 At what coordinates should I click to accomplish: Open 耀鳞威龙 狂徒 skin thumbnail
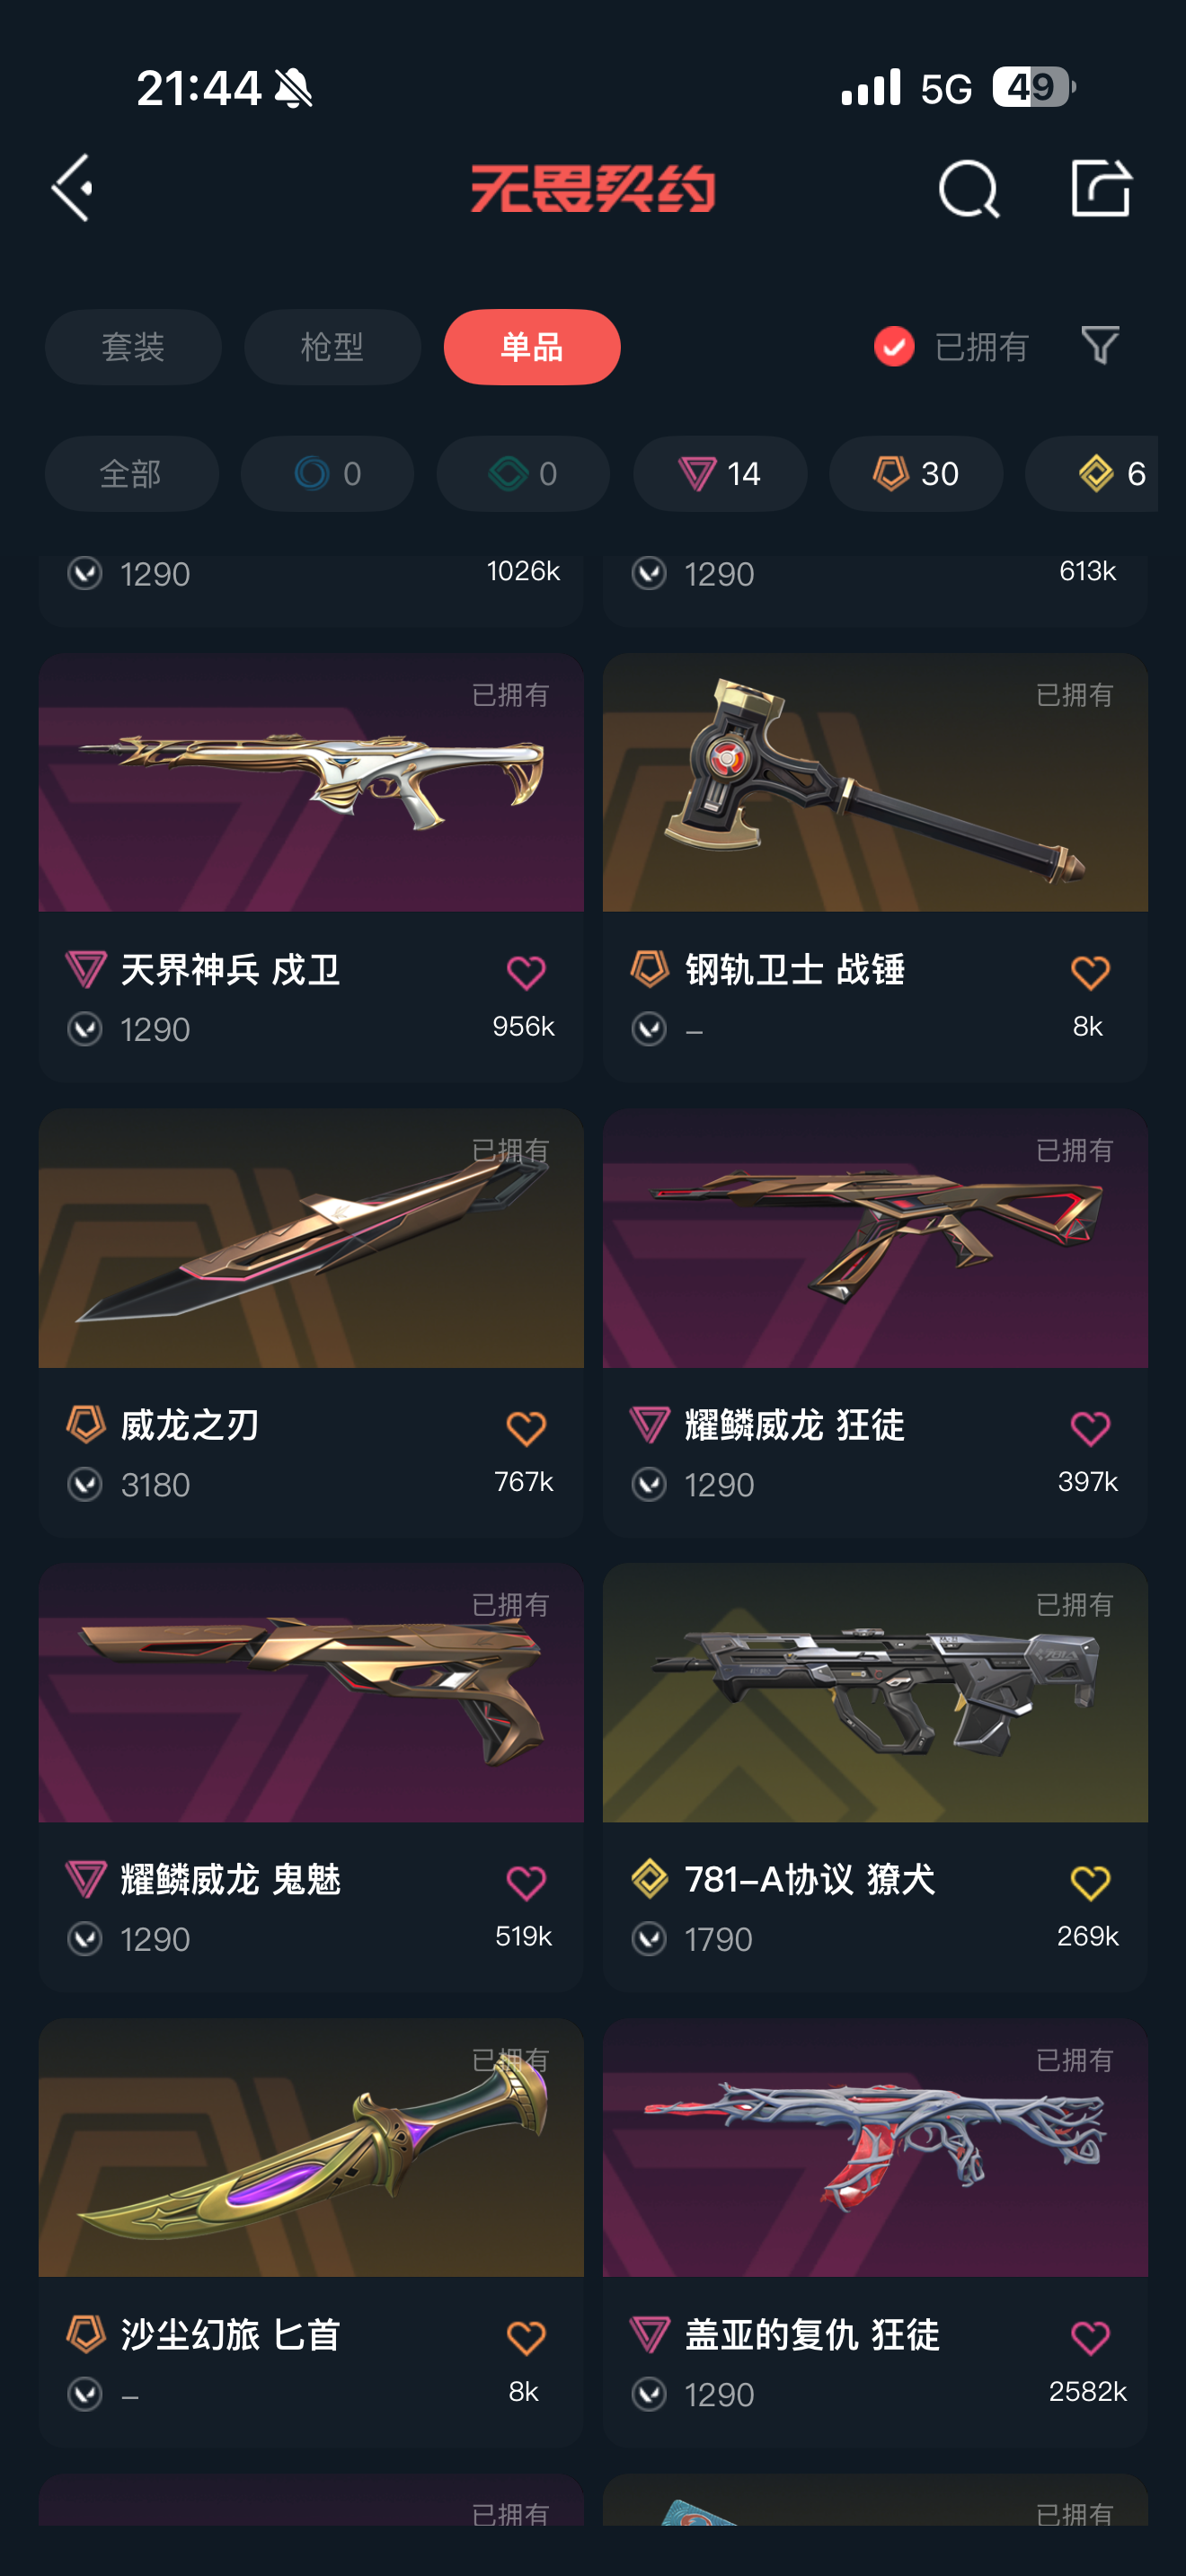pyautogui.click(x=875, y=1238)
